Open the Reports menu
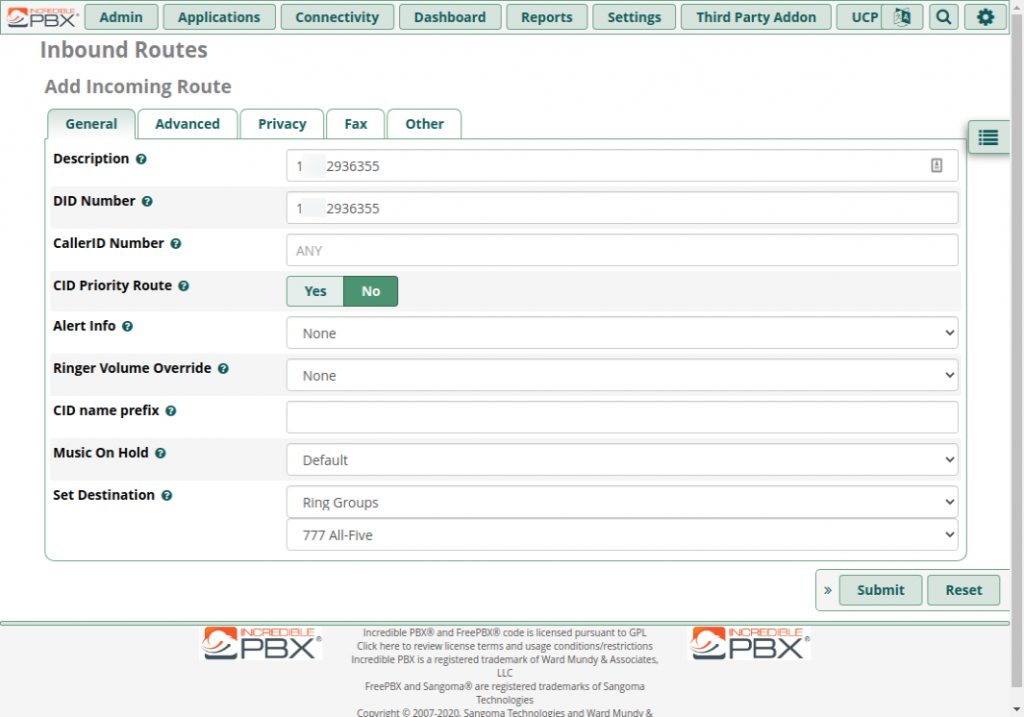This screenshot has height=717, width=1024. (547, 17)
